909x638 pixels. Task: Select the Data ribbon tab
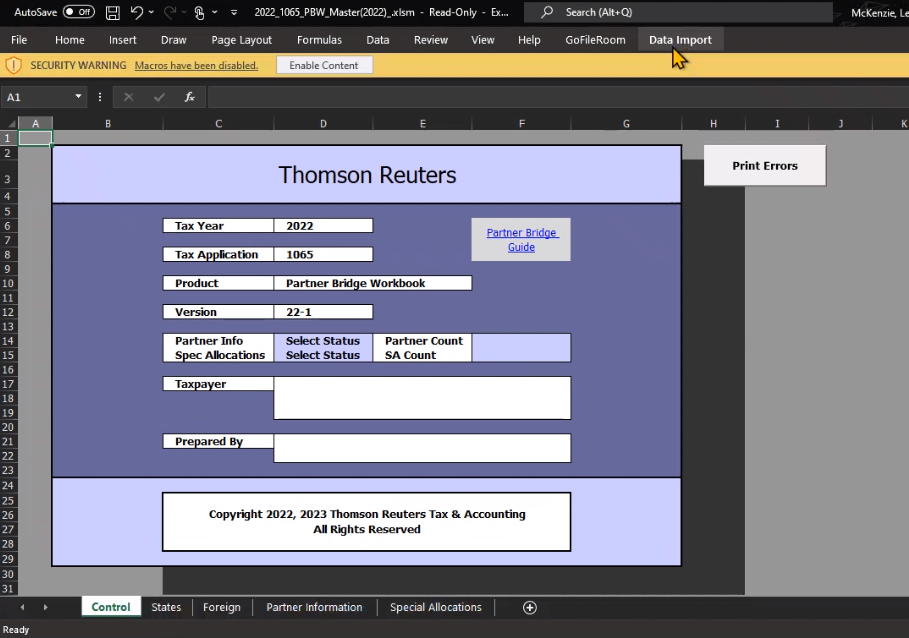pos(377,40)
